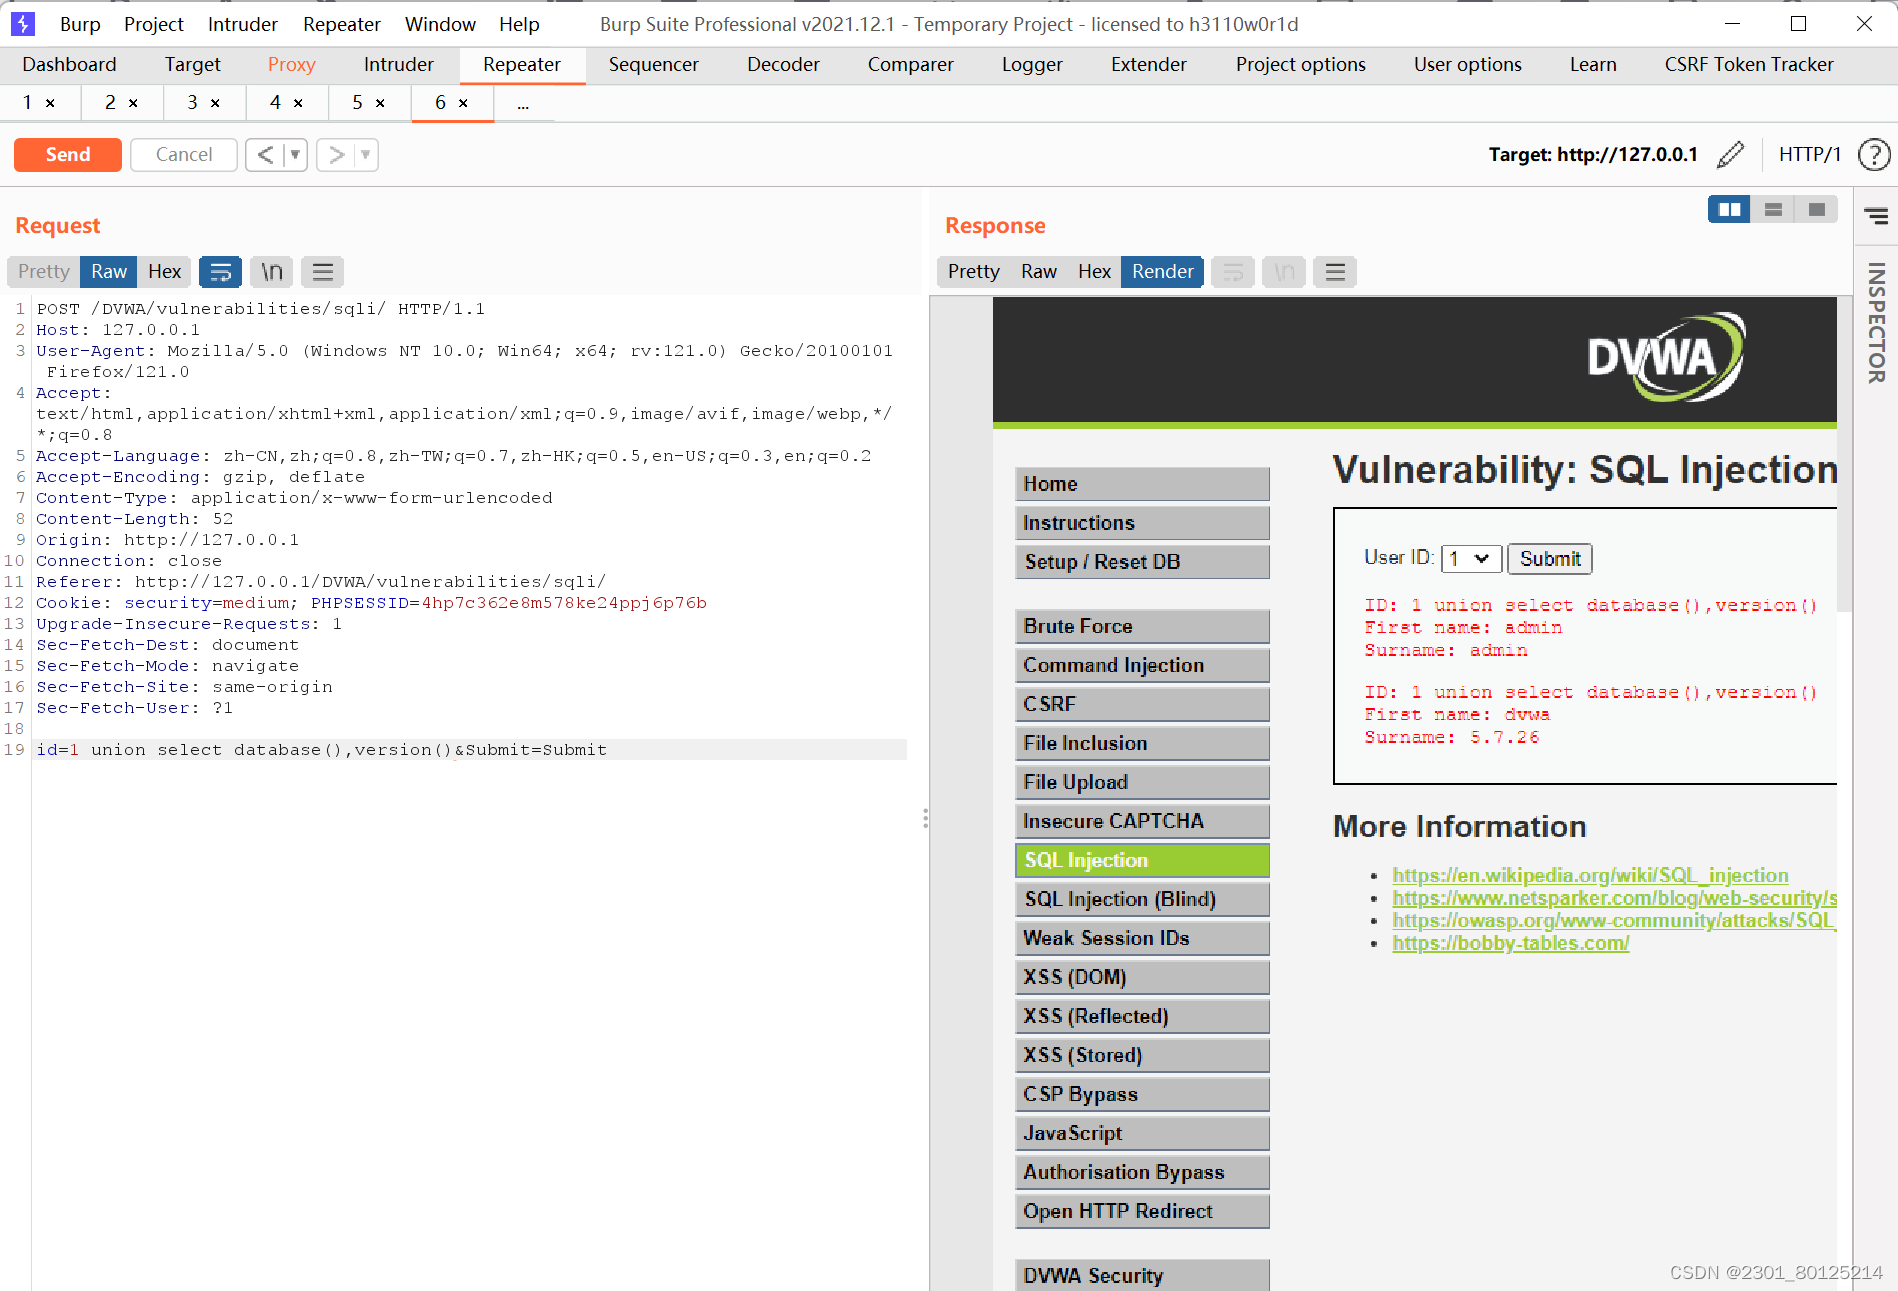The image size is (1898, 1291).
Task: Open DVWA SQL Injection (Blind) page
Action: pyautogui.click(x=1142, y=899)
